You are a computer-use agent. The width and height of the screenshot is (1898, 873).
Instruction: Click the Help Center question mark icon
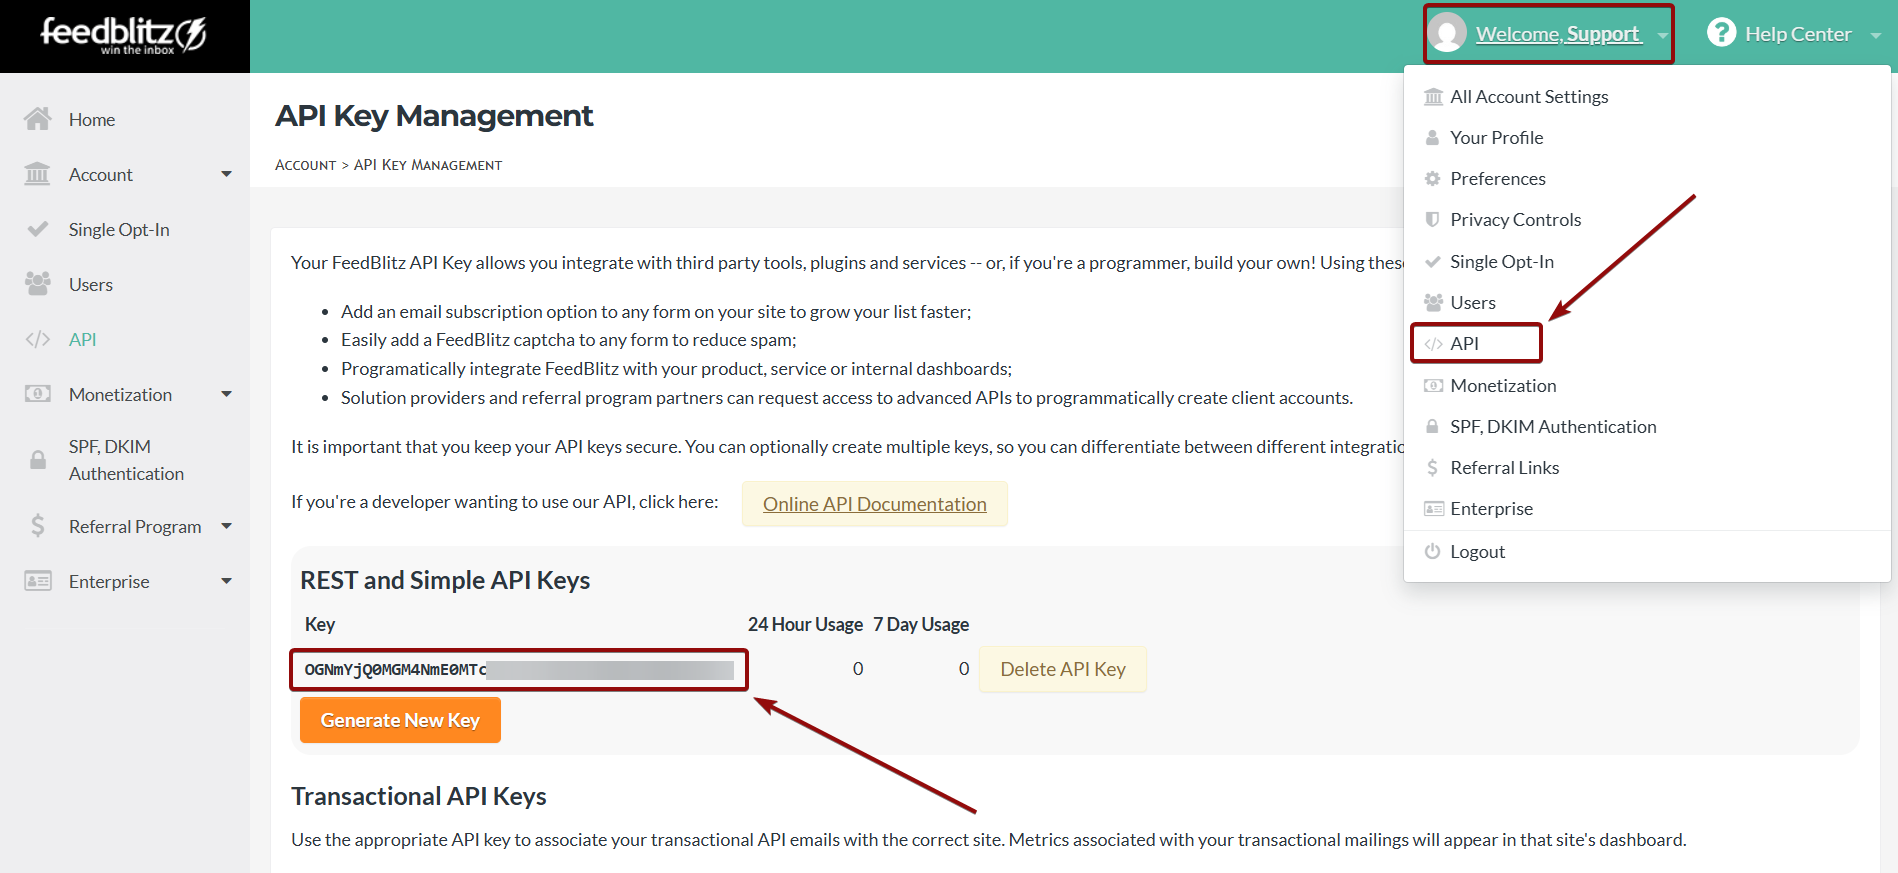click(1721, 33)
